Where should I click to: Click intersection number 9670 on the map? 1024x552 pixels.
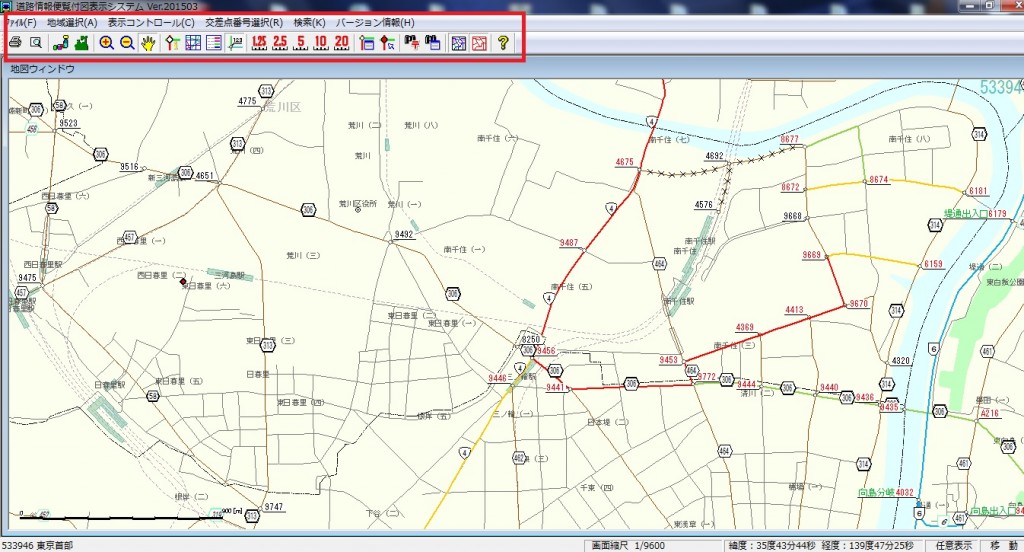(859, 304)
